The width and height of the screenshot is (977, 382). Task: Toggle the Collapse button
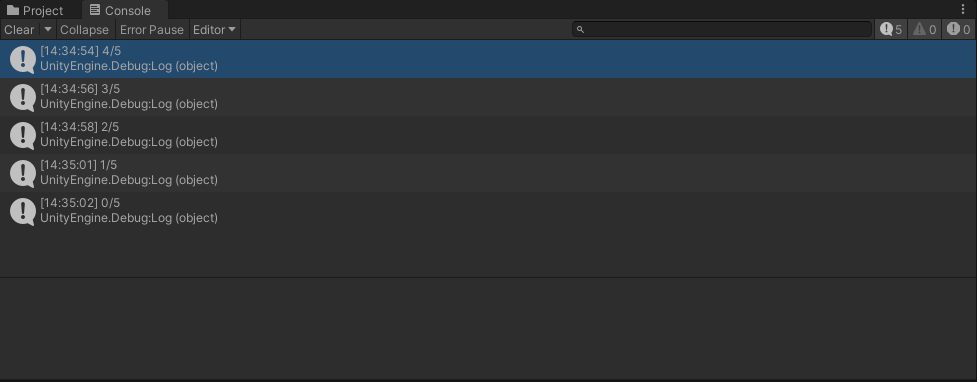coord(84,29)
